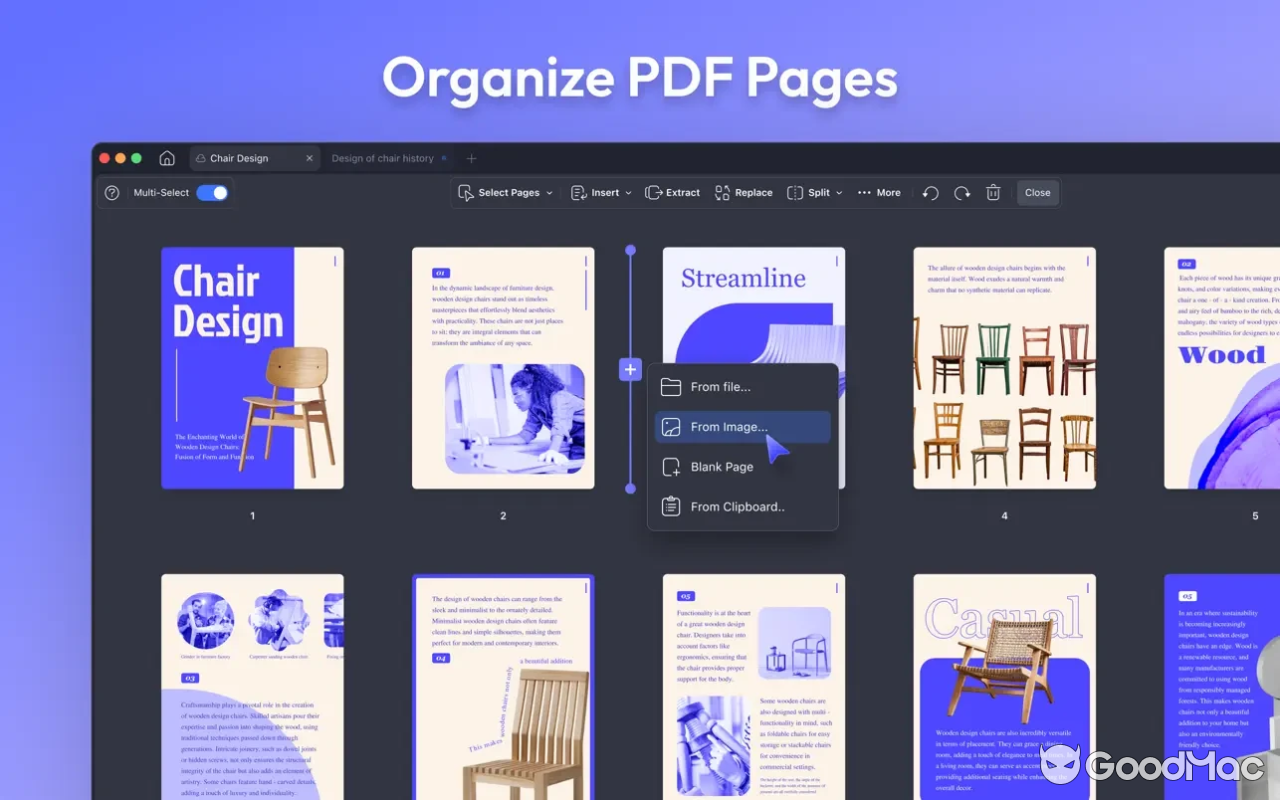
Task: Open the More options button
Action: (879, 192)
